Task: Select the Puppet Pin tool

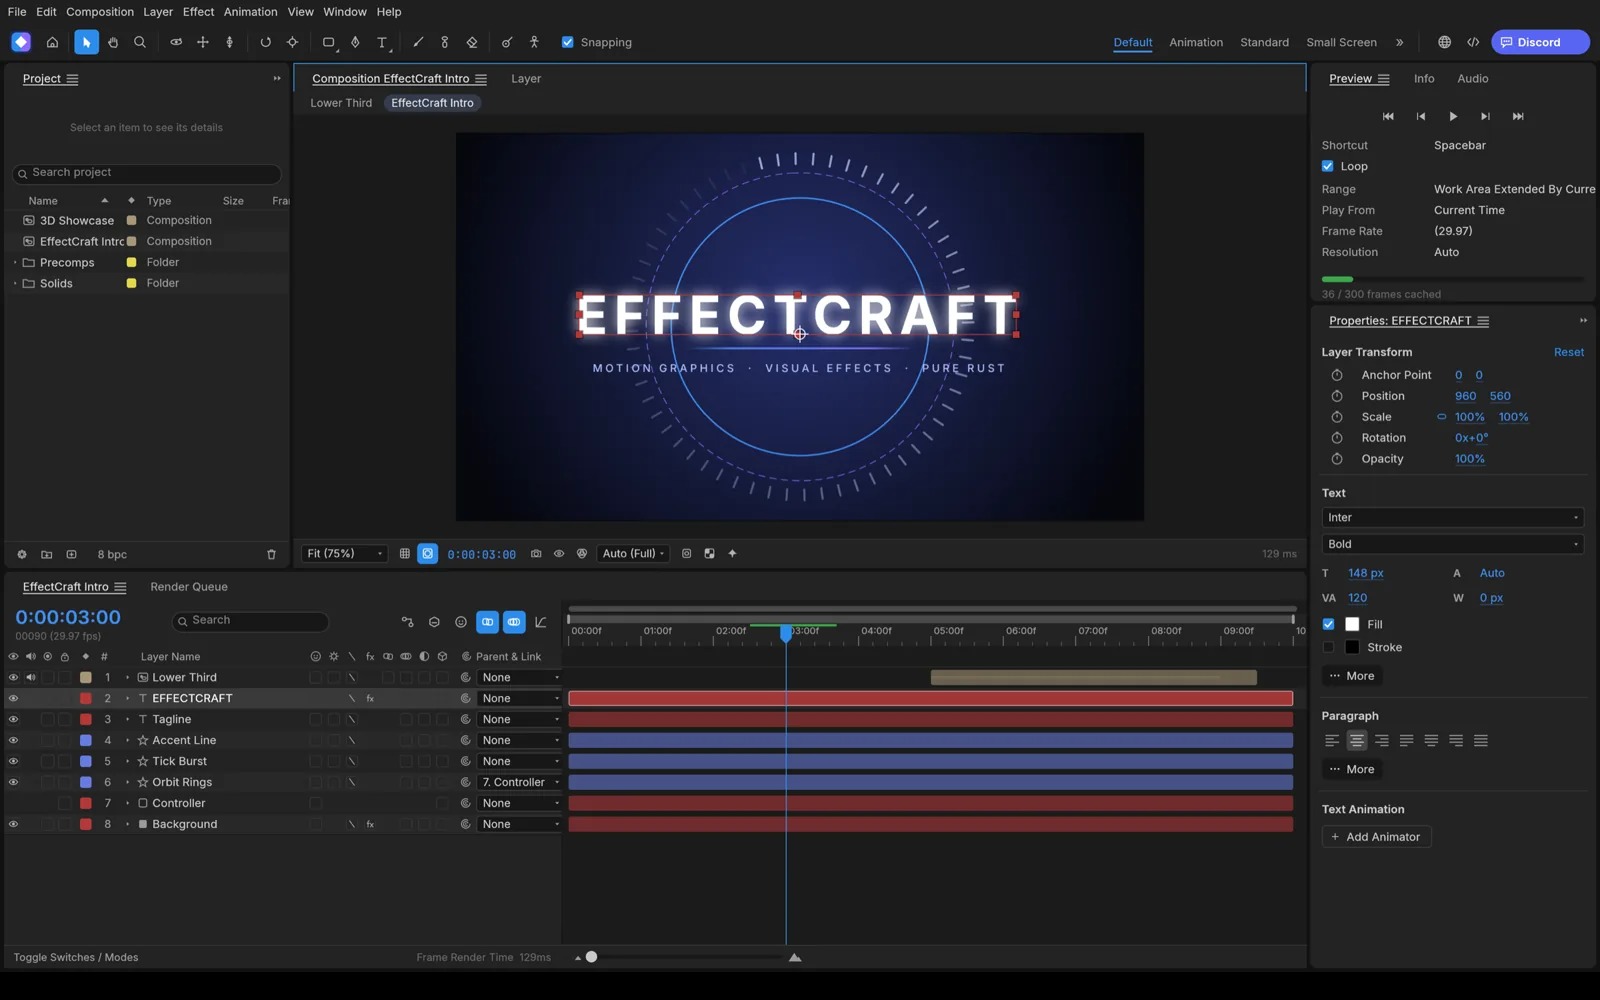Action: (x=534, y=42)
